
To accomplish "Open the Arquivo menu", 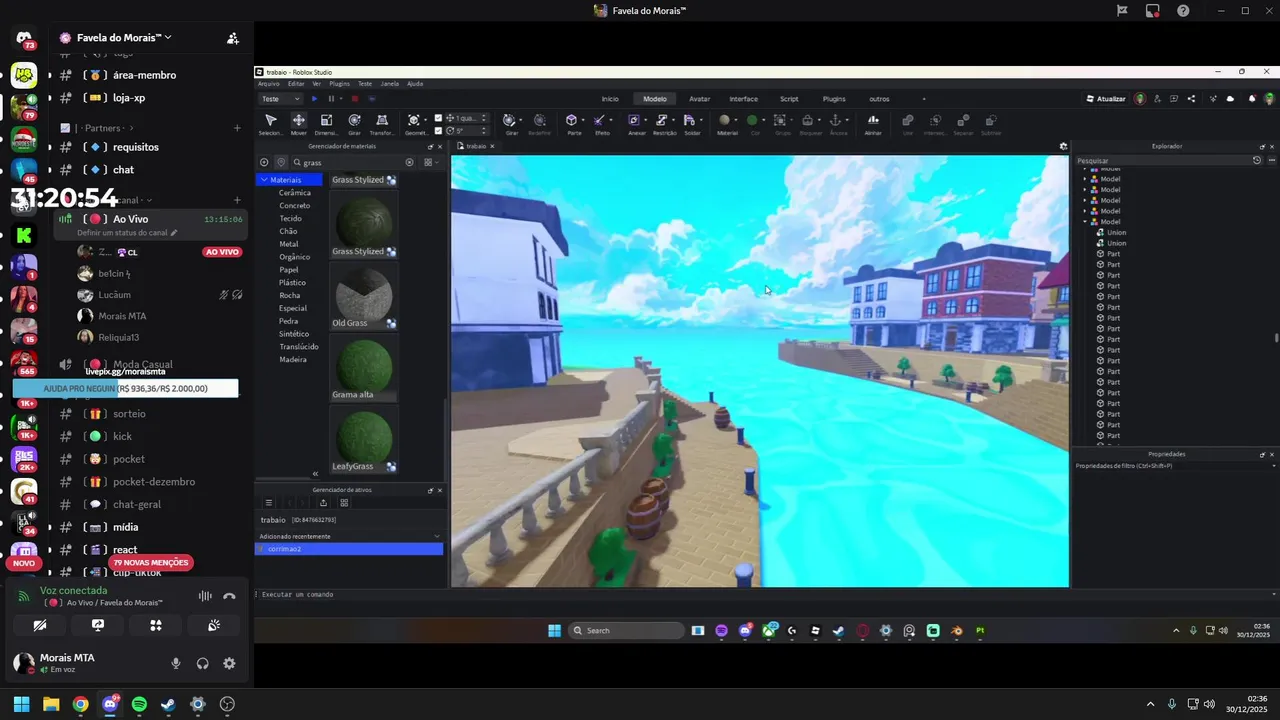I will [x=269, y=84].
